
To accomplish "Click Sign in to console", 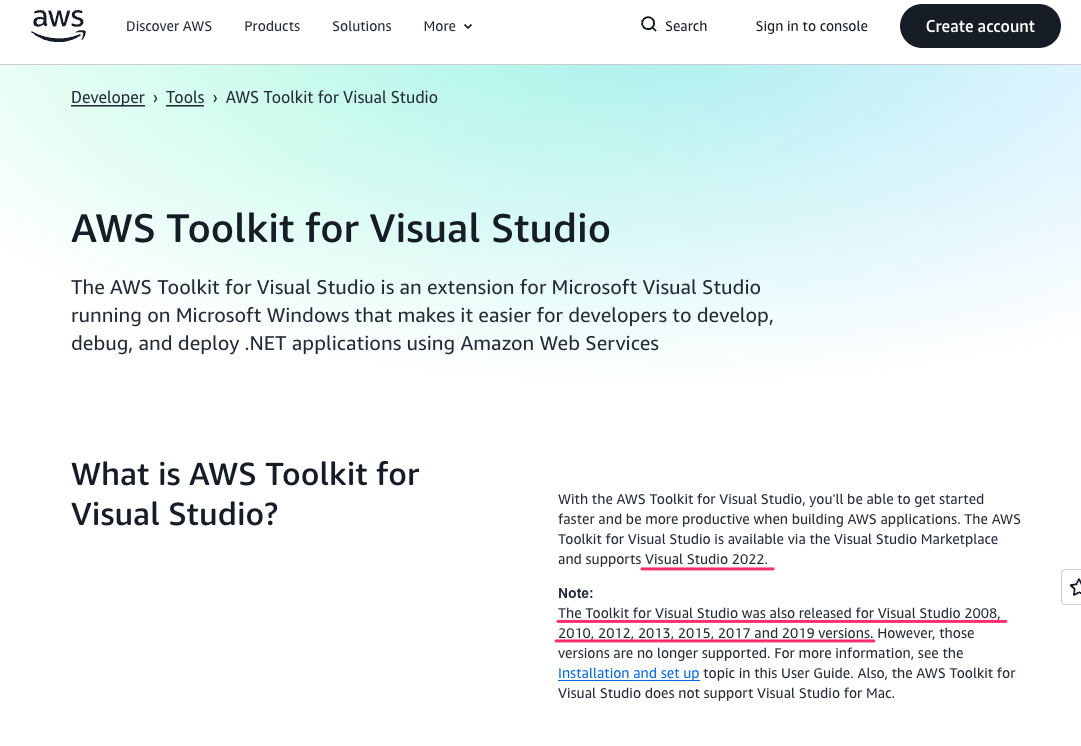I will (811, 26).
